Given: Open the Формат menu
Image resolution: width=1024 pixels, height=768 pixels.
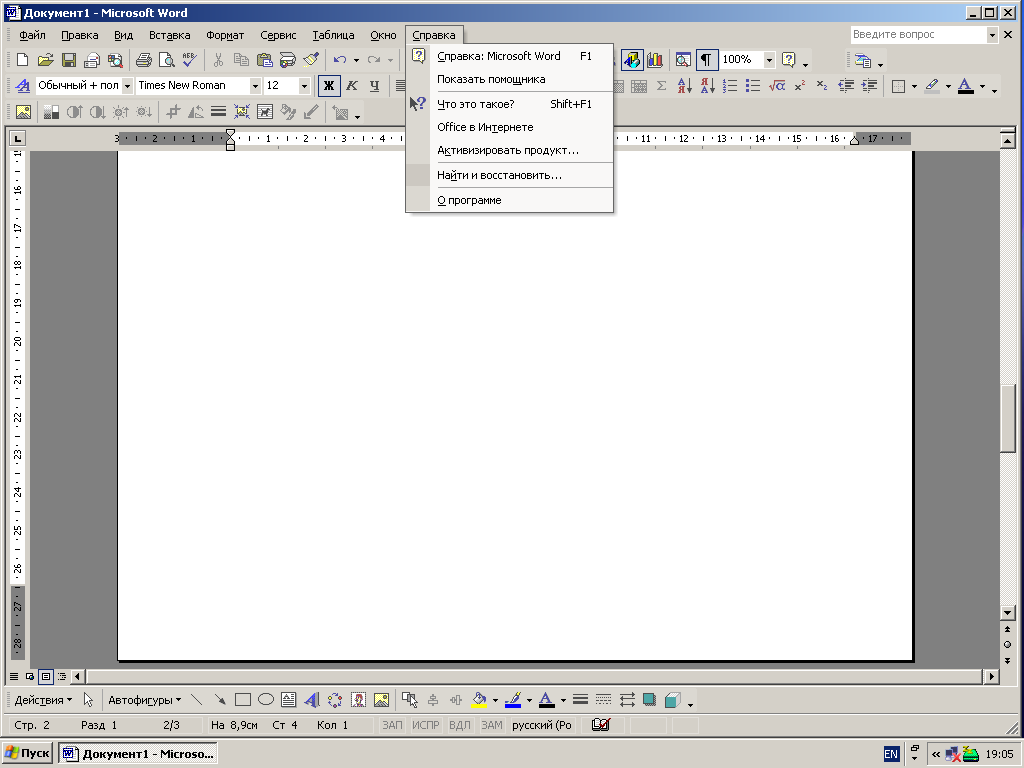Looking at the screenshot, I should (x=225, y=35).
